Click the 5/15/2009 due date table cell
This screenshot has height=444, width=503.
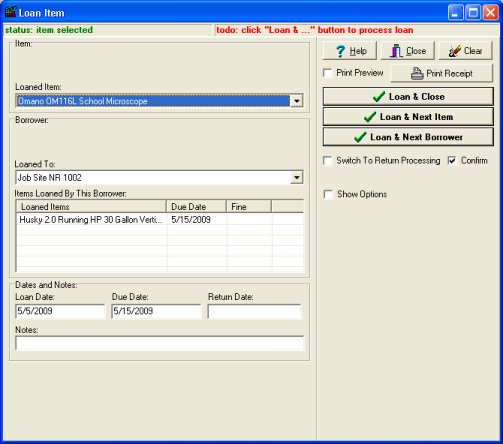tap(191, 220)
